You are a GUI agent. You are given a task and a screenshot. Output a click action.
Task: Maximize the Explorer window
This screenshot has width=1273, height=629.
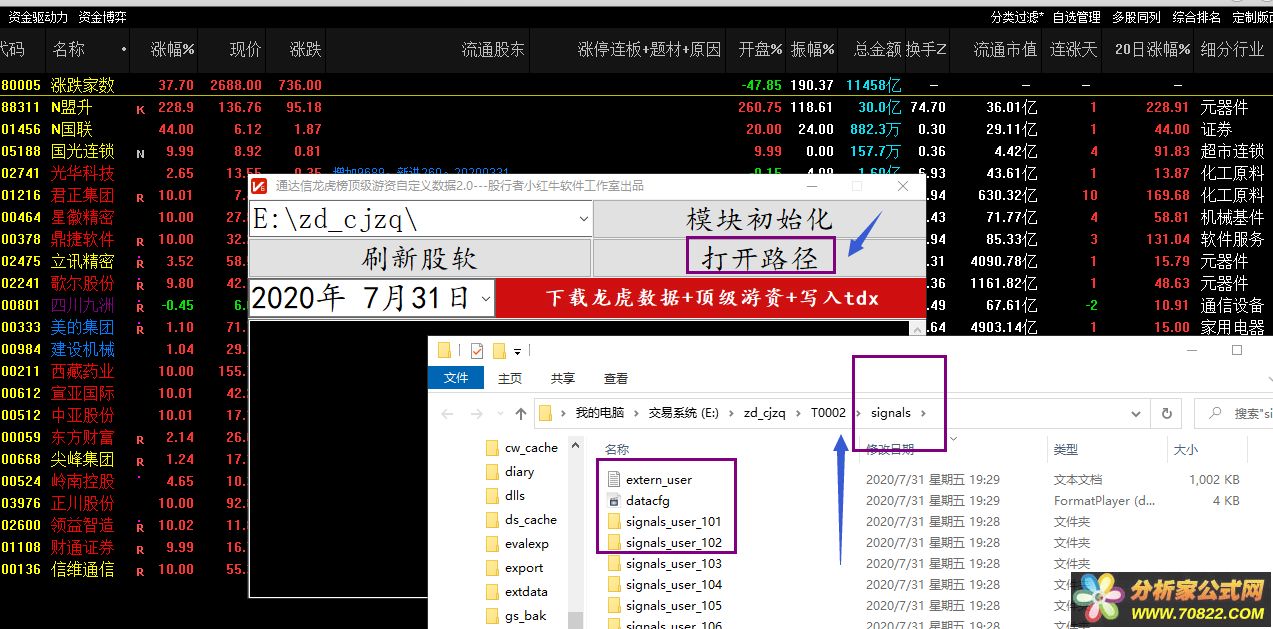pyautogui.click(x=1237, y=351)
